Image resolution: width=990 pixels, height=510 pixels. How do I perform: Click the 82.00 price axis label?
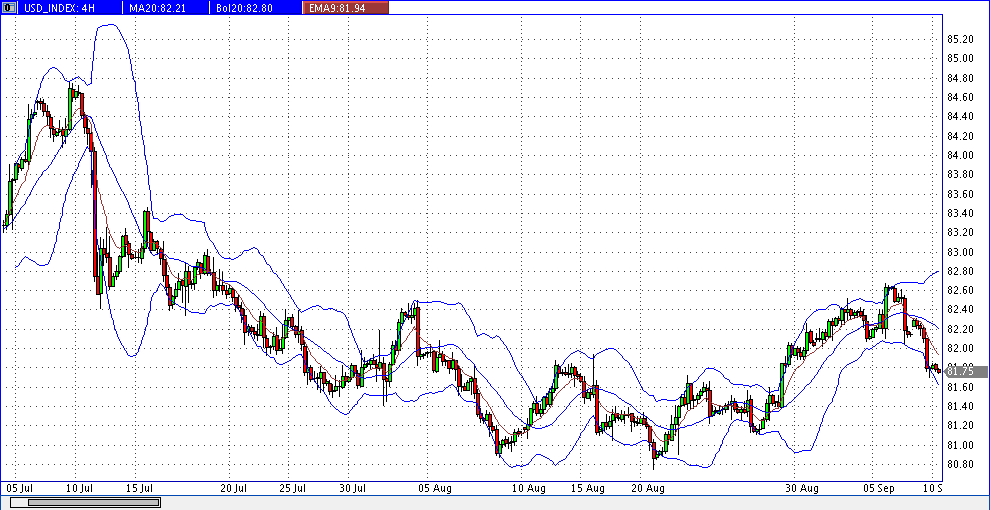click(x=960, y=348)
